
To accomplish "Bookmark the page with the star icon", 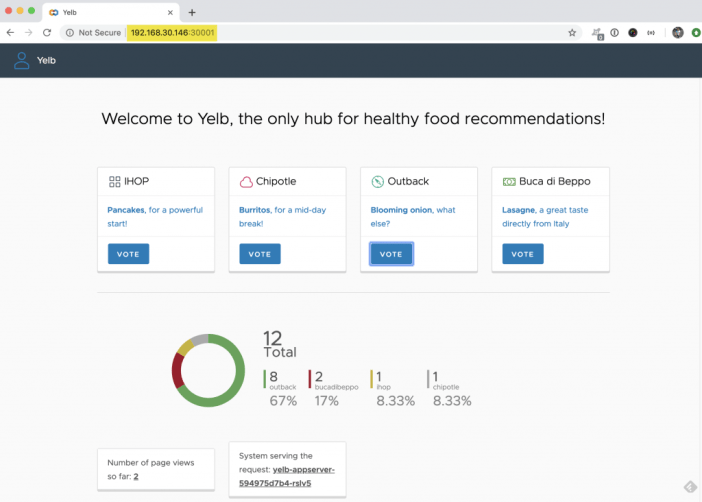I will (x=572, y=33).
